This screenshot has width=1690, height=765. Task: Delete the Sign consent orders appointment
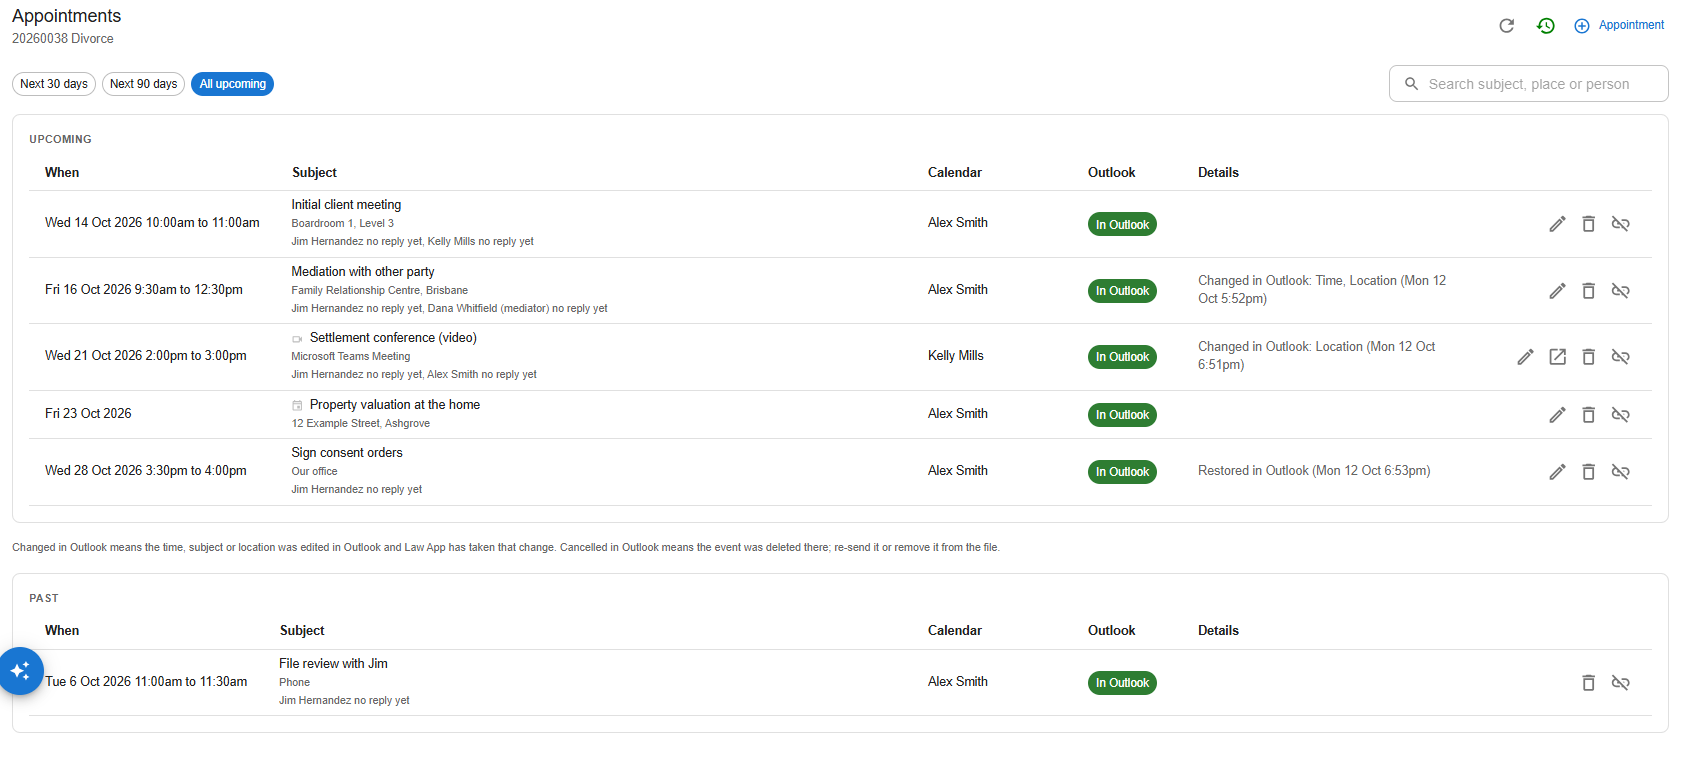pos(1588,472)
